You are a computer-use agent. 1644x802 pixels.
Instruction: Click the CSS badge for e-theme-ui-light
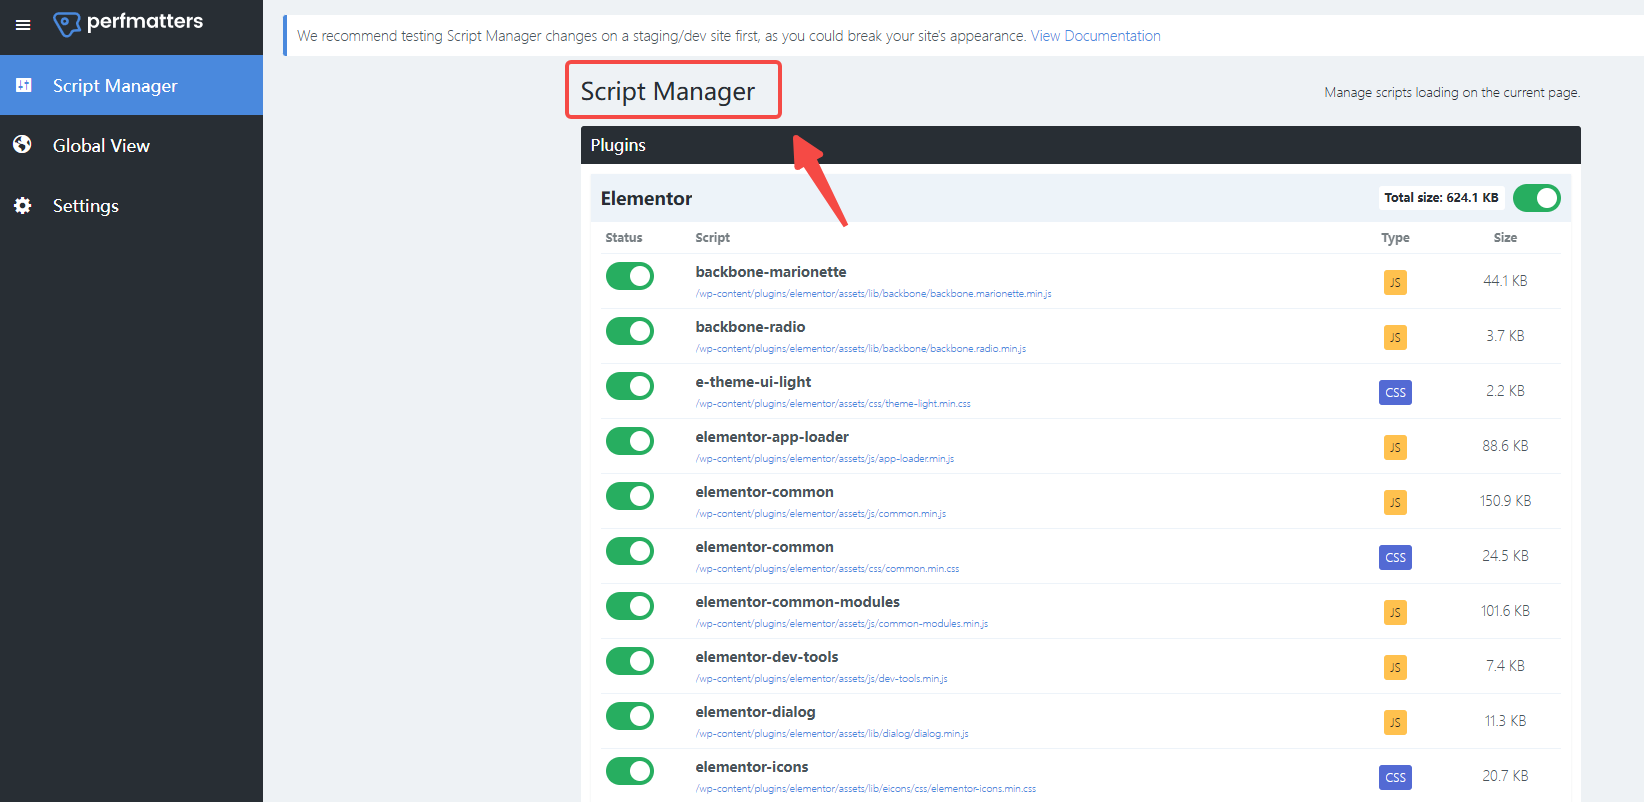[x=1395, y=392]
